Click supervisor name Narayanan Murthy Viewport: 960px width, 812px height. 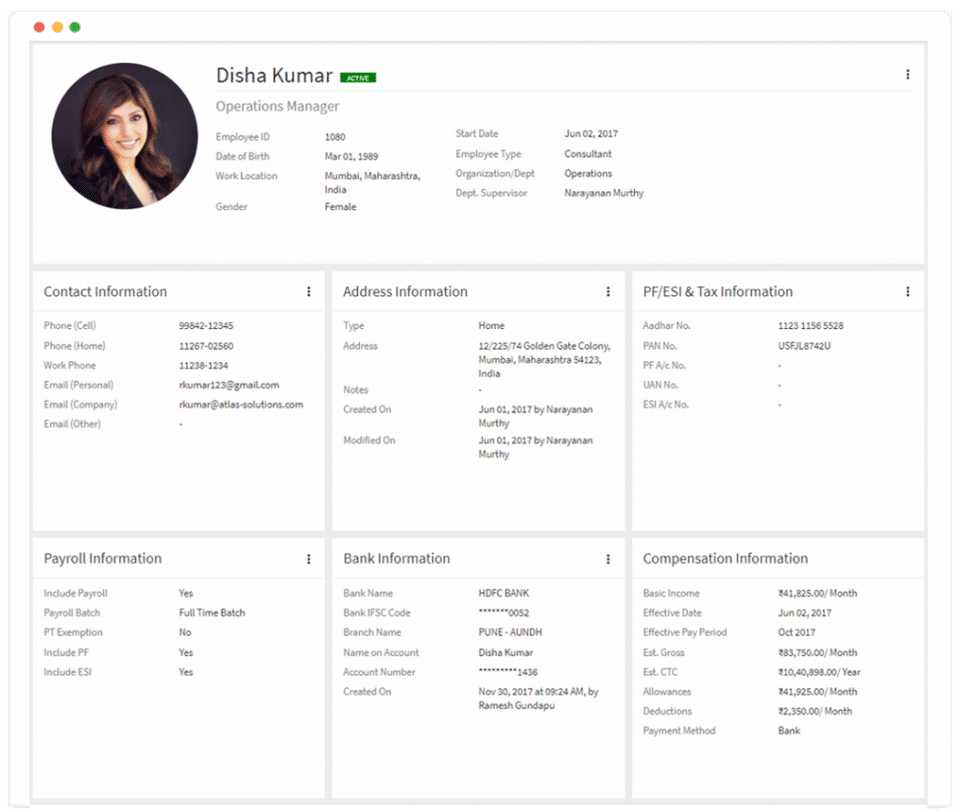604,193
